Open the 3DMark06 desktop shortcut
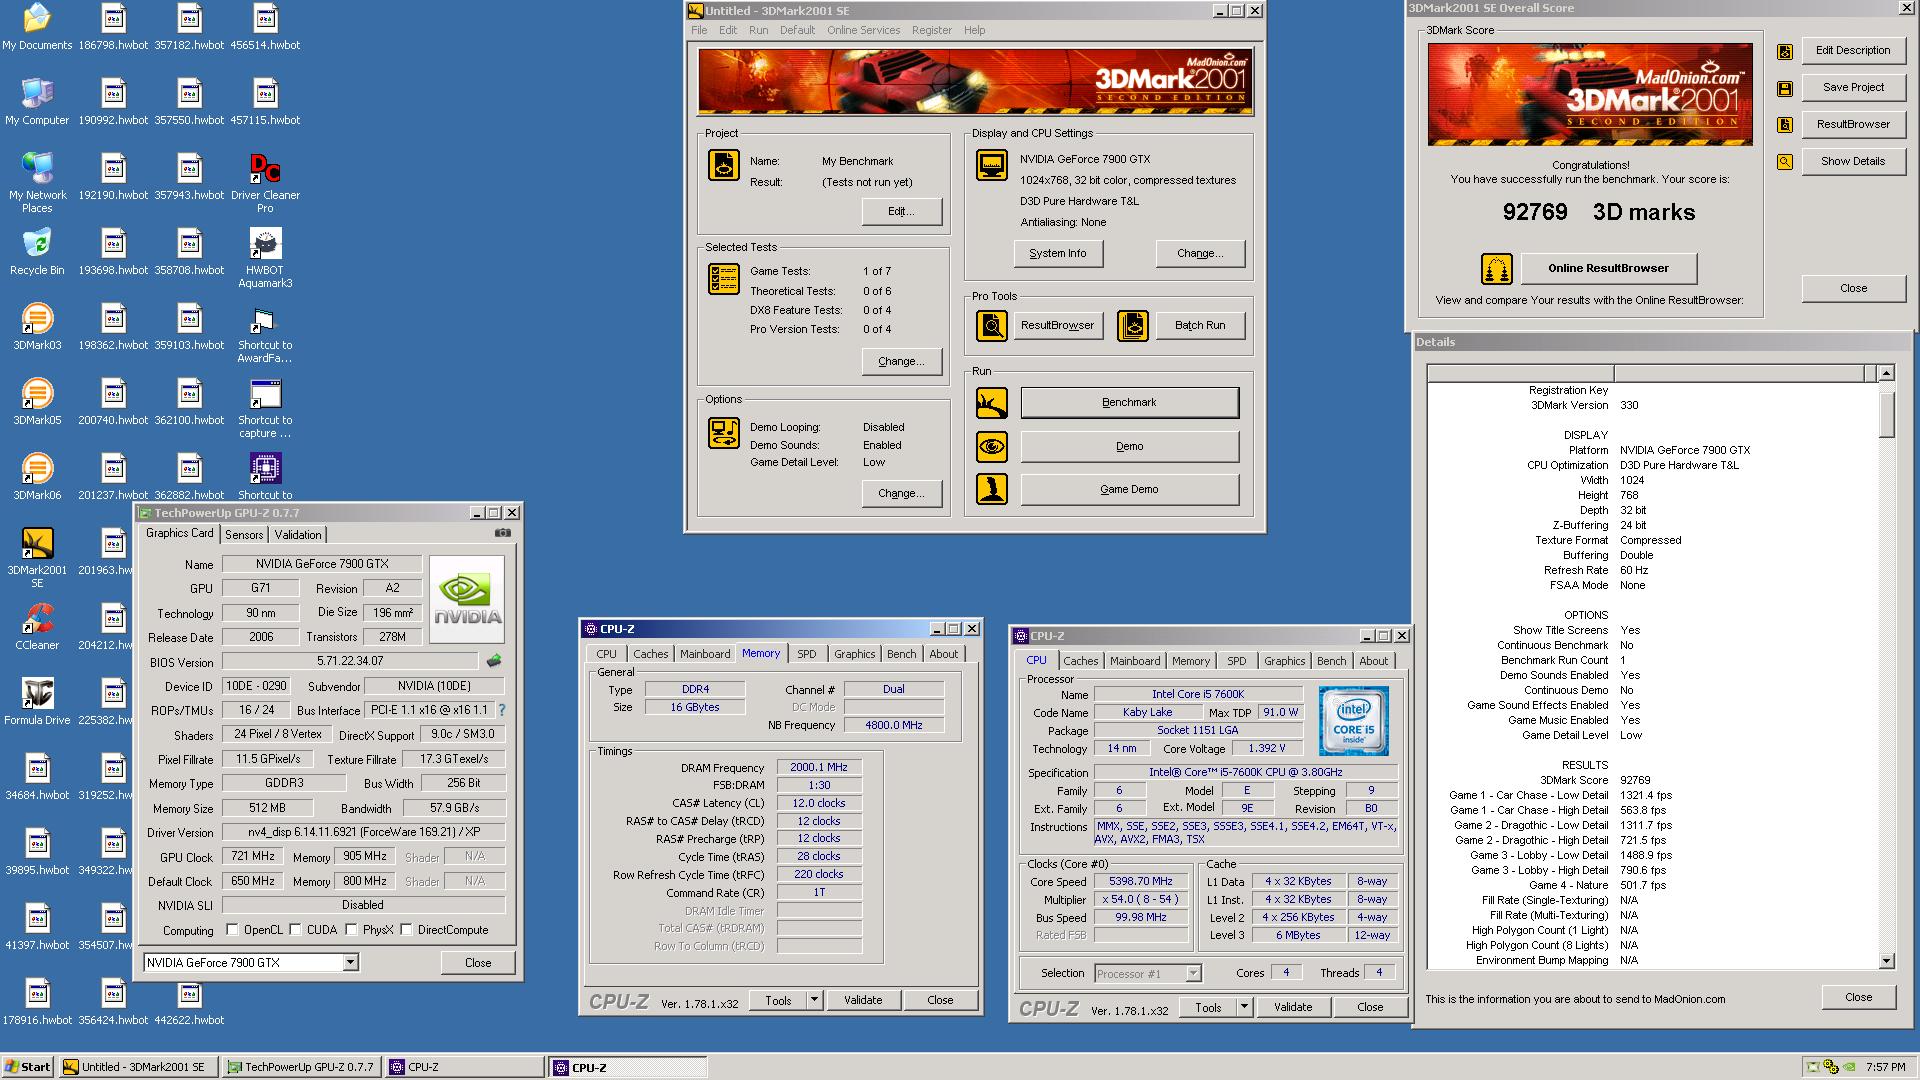The image size is (1920, 1080). (37, 477)
